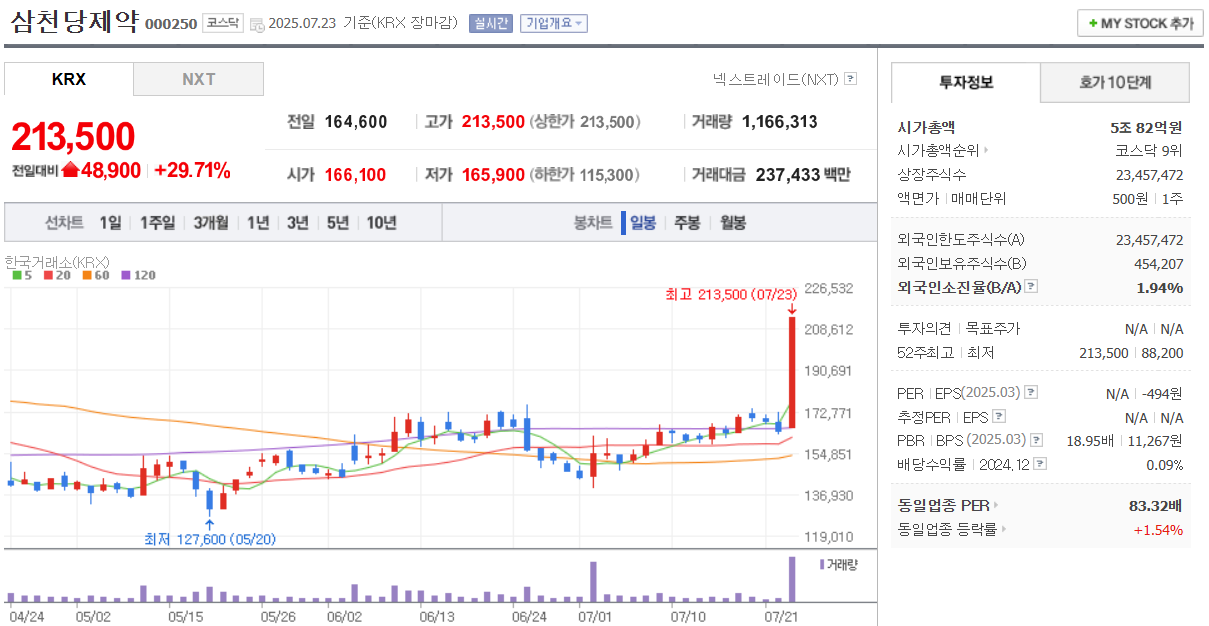Screen dimensions: 1209x626
Task: Click the help icon beside 외국인소진율(B/A)
Action: point(1031,287)
